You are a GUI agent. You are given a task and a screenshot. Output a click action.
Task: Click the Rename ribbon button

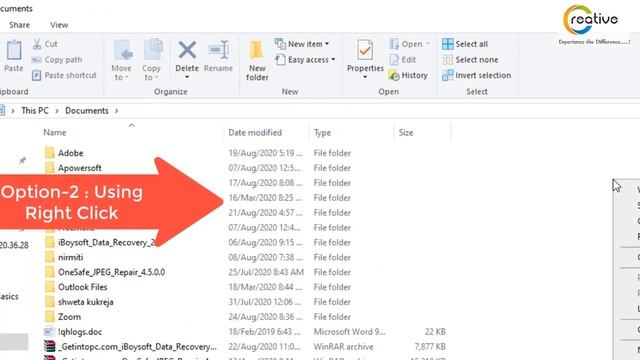pyautogui.click(x=218, y=56)
